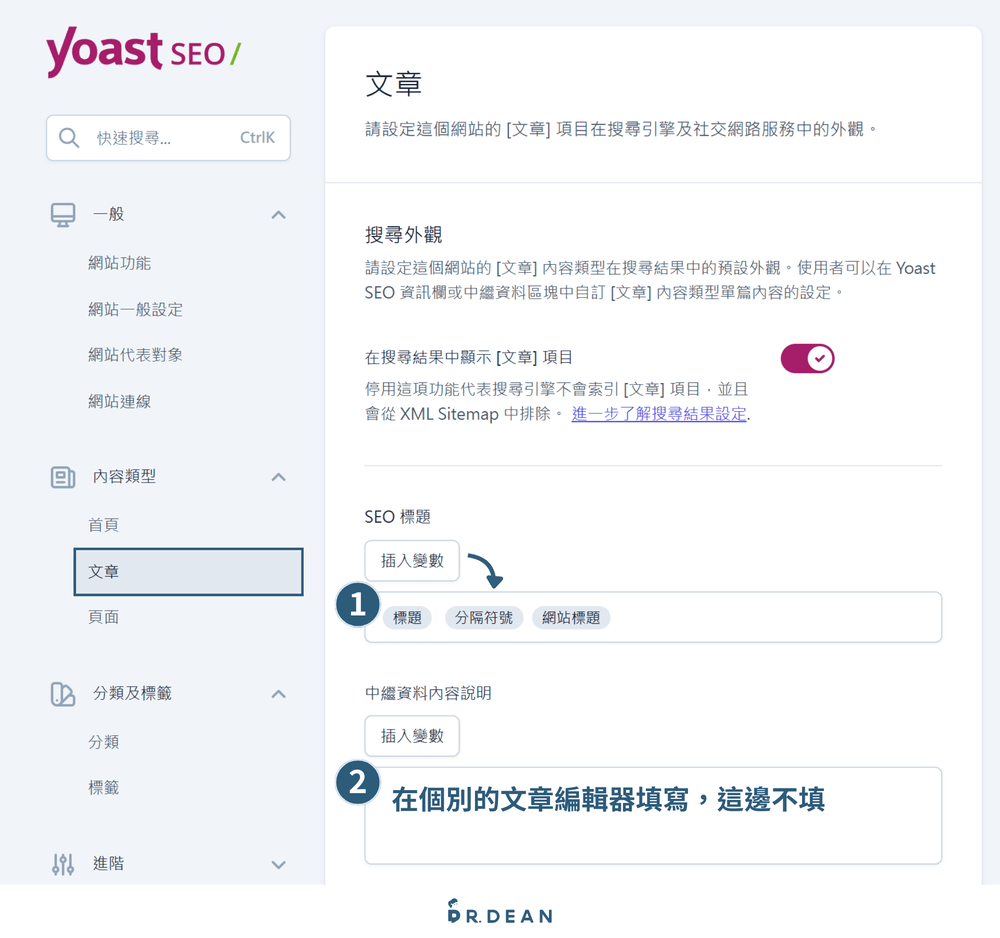Disable showing 文章 in search results

pos(807,358)
